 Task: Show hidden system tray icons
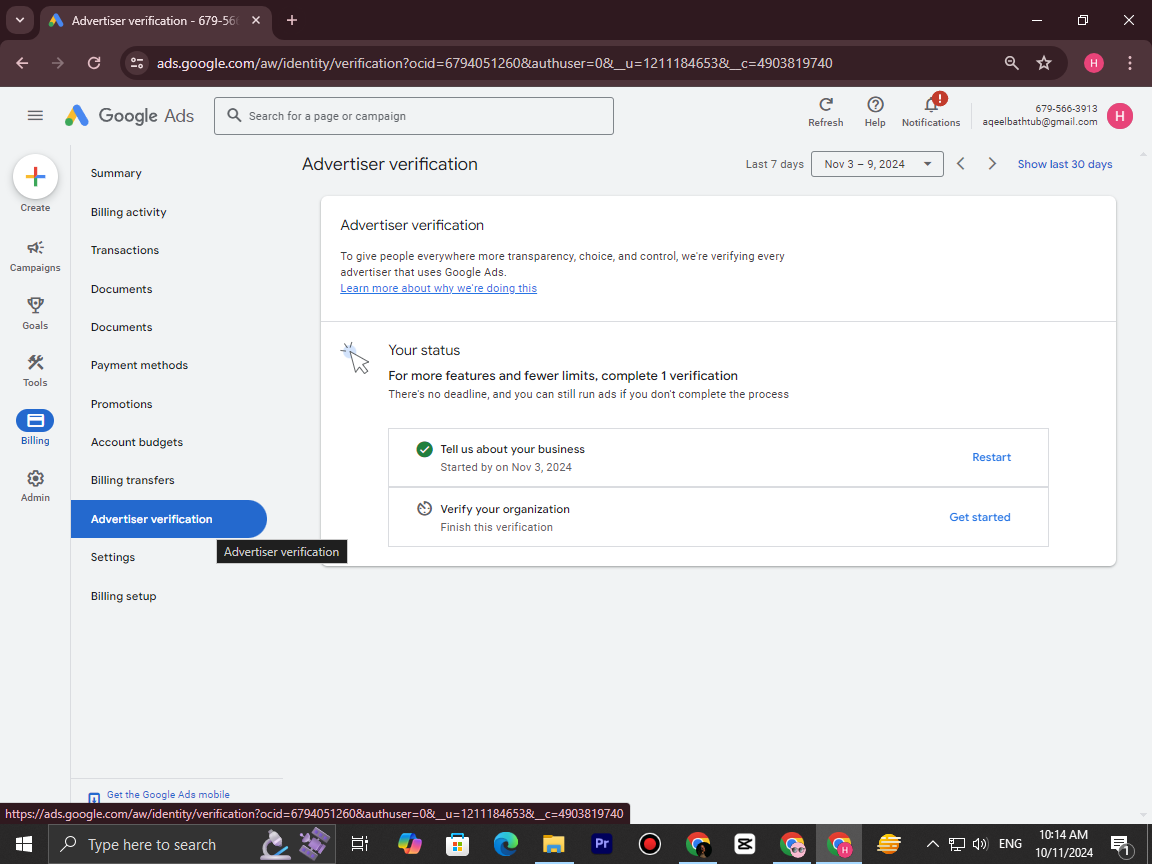pos(932,844)
